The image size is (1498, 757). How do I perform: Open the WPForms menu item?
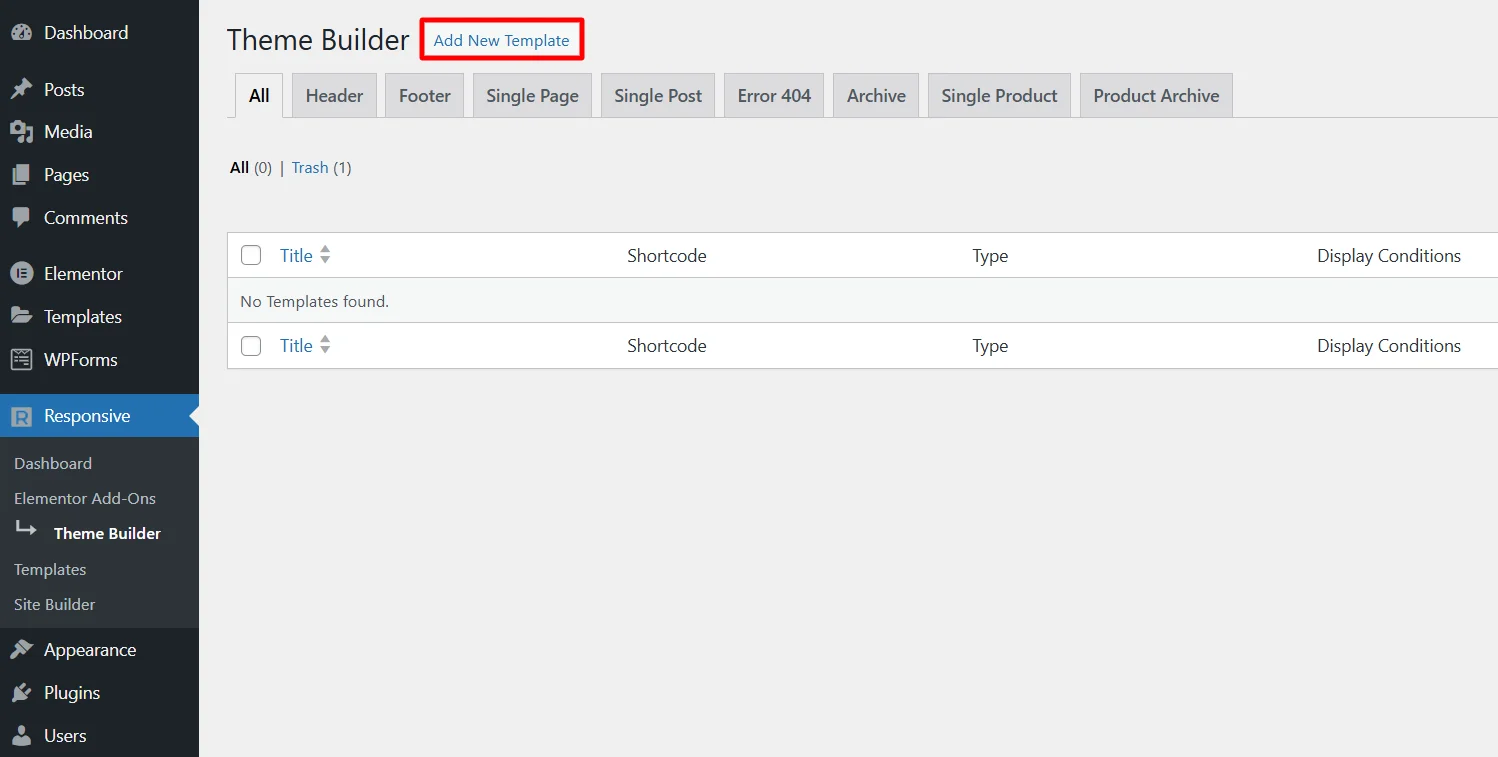tap(81, 360)
